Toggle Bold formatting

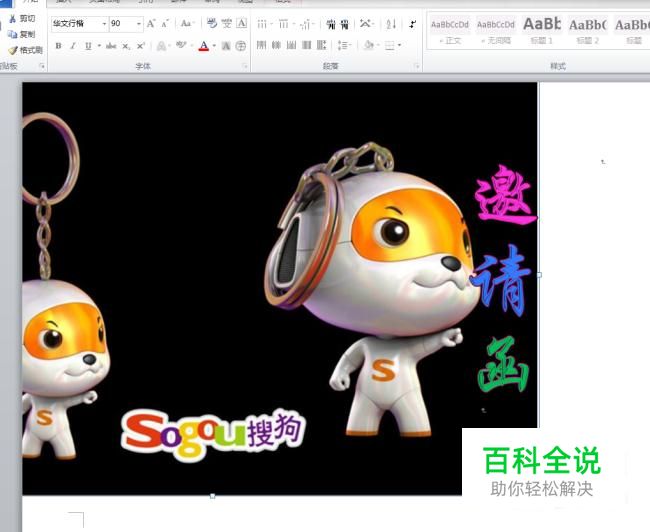click(58, 46)
